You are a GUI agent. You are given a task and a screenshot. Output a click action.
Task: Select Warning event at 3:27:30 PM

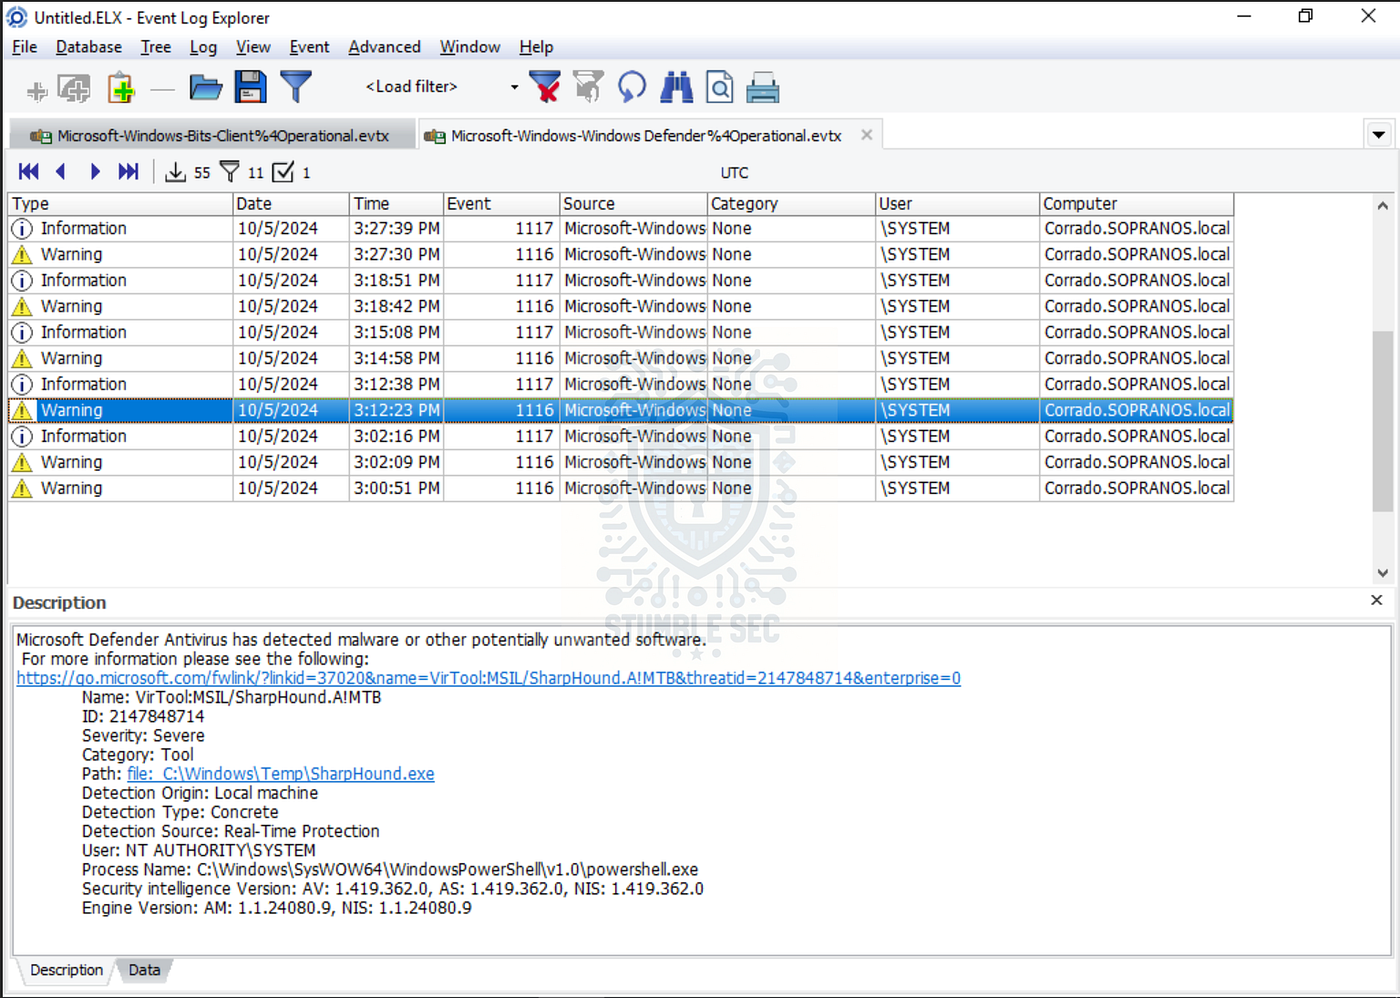(x=620, y=255)
